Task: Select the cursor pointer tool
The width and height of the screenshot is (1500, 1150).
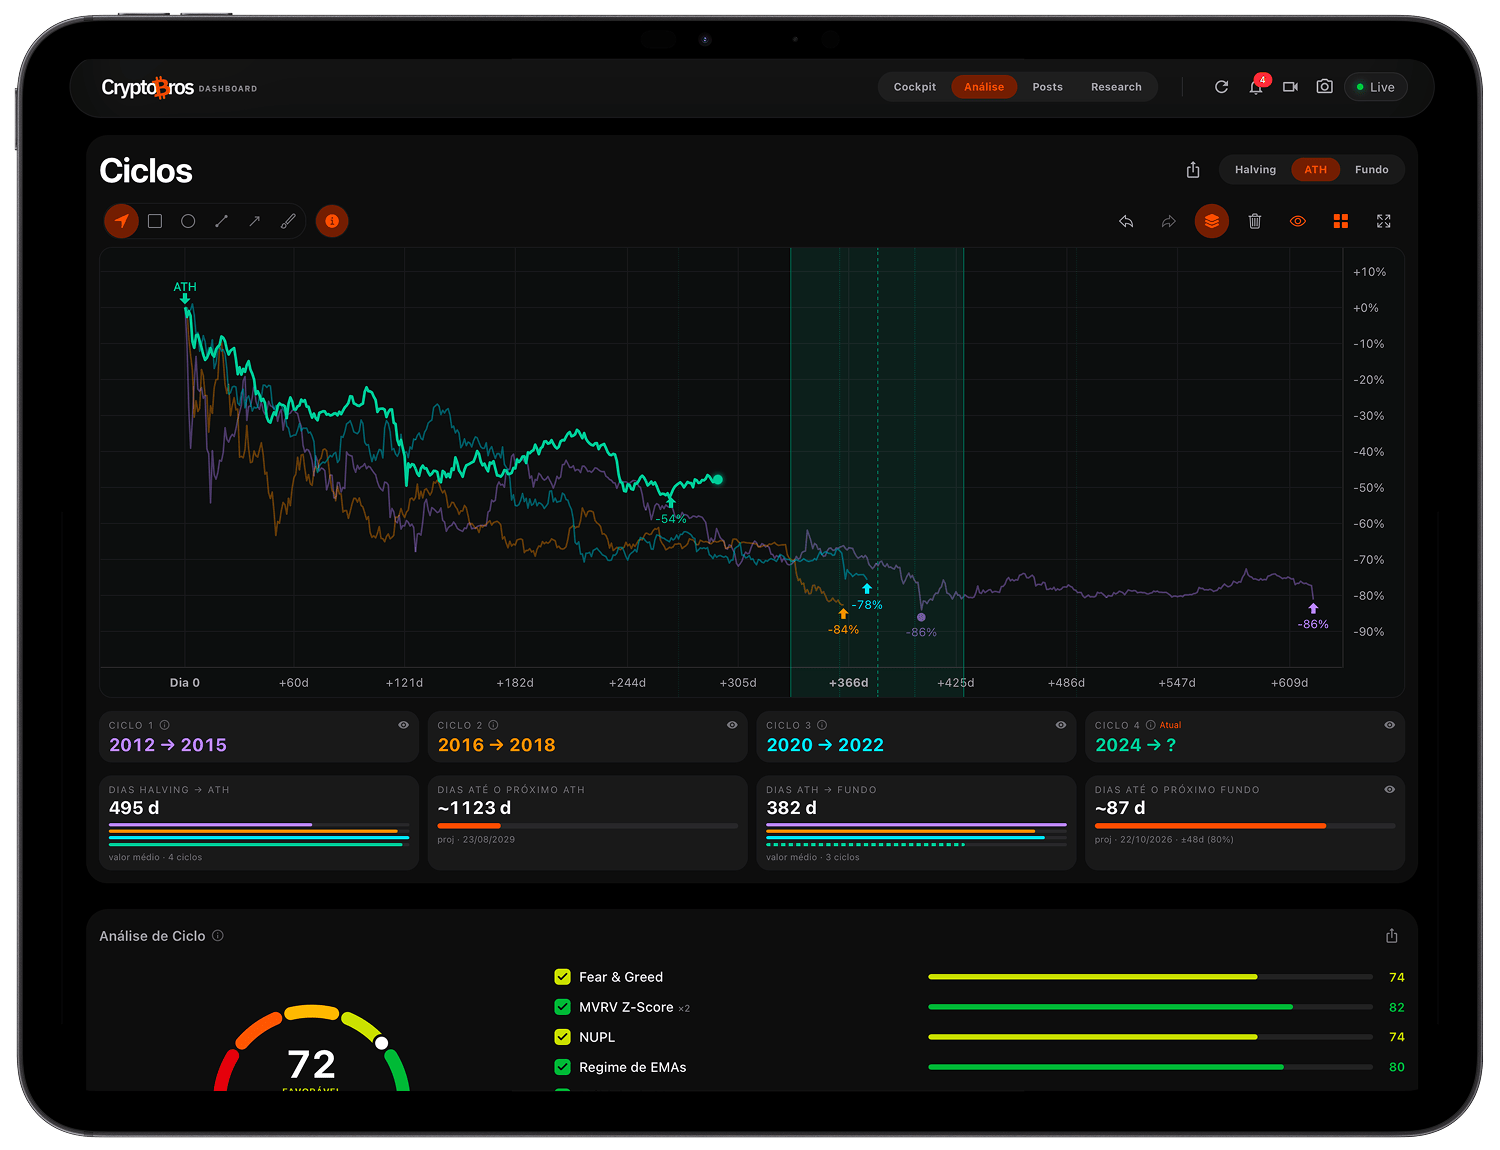Action: tap(122, 221)
